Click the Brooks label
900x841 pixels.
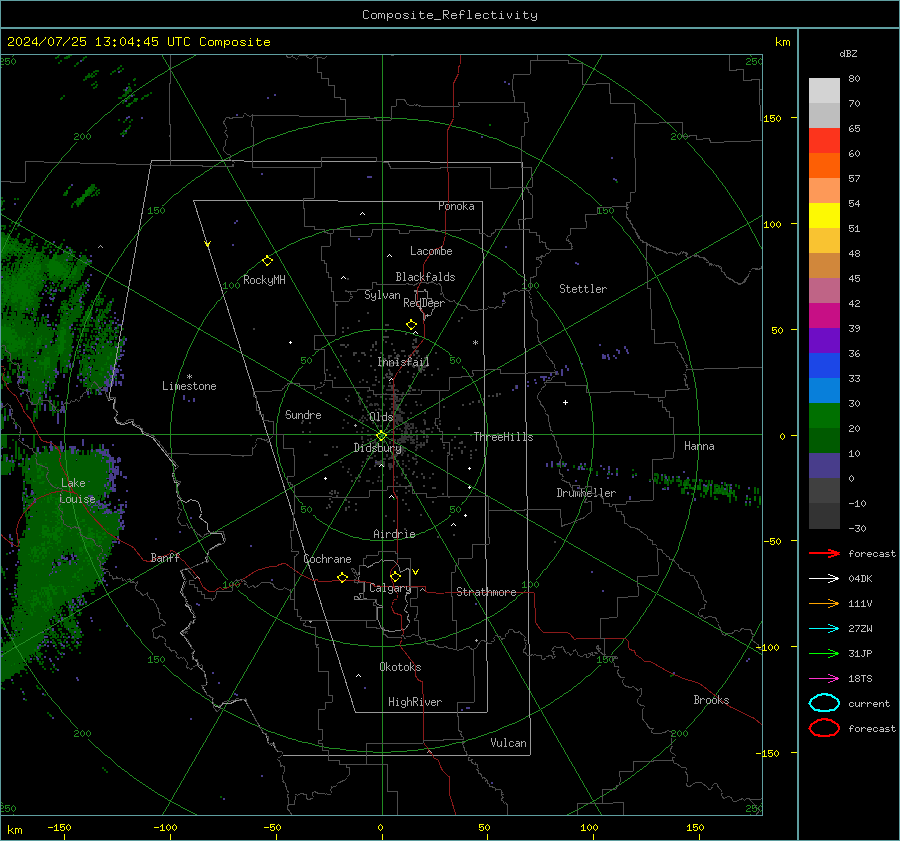tap(711, 700)
